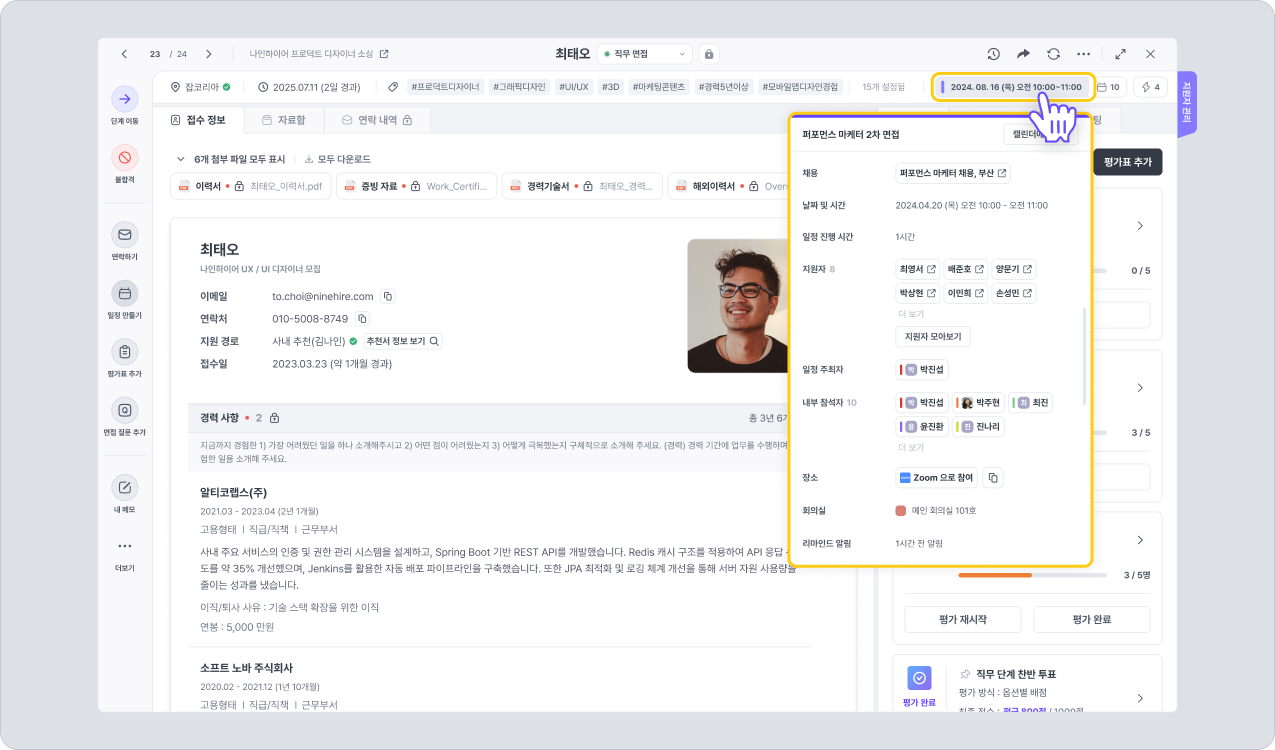The width and height of the screenshot is (1275, 750).
Task: Click the 단계 이동 arrow icon in the sidebar
Action: (x=125, y=99)
